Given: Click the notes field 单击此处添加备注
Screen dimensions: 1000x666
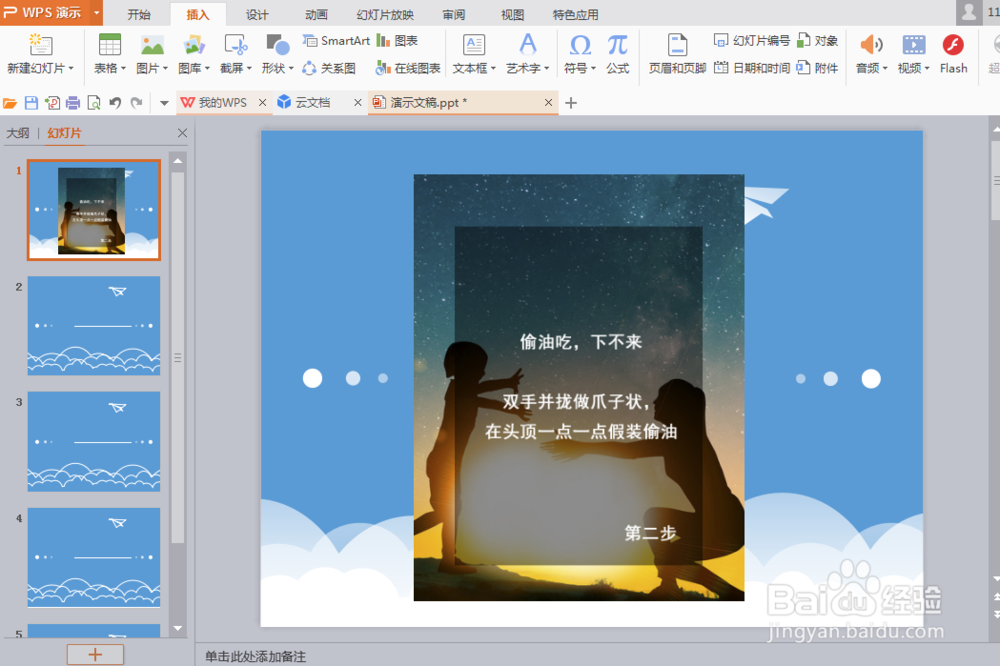Looking at the screenshot, I should tap(255, 656).
